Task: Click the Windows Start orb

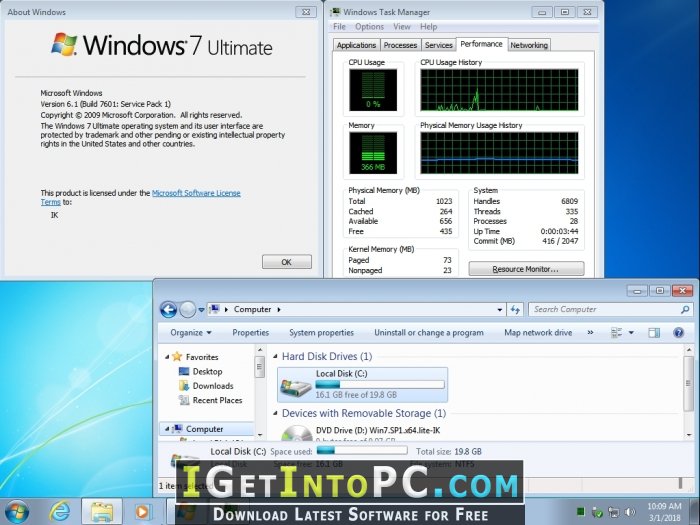Action: click(17, 512)
